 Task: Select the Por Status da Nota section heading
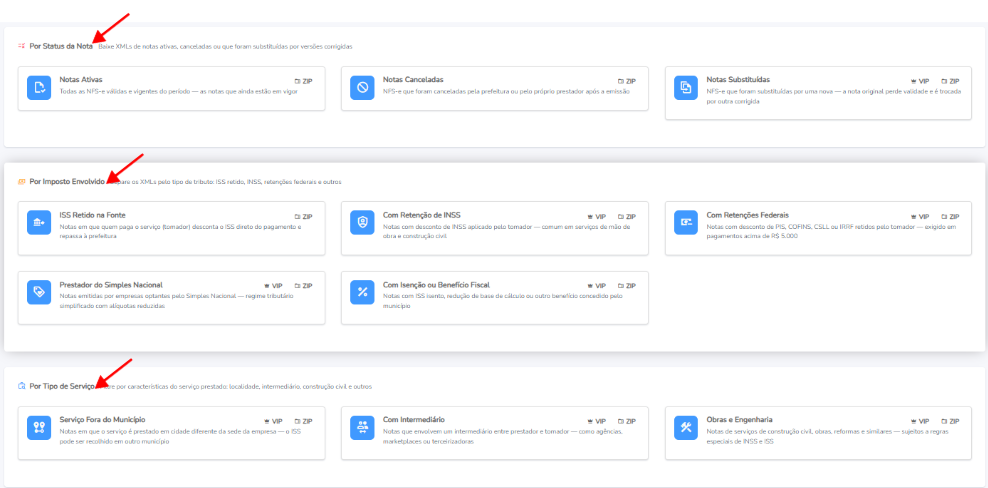point(61,46)
